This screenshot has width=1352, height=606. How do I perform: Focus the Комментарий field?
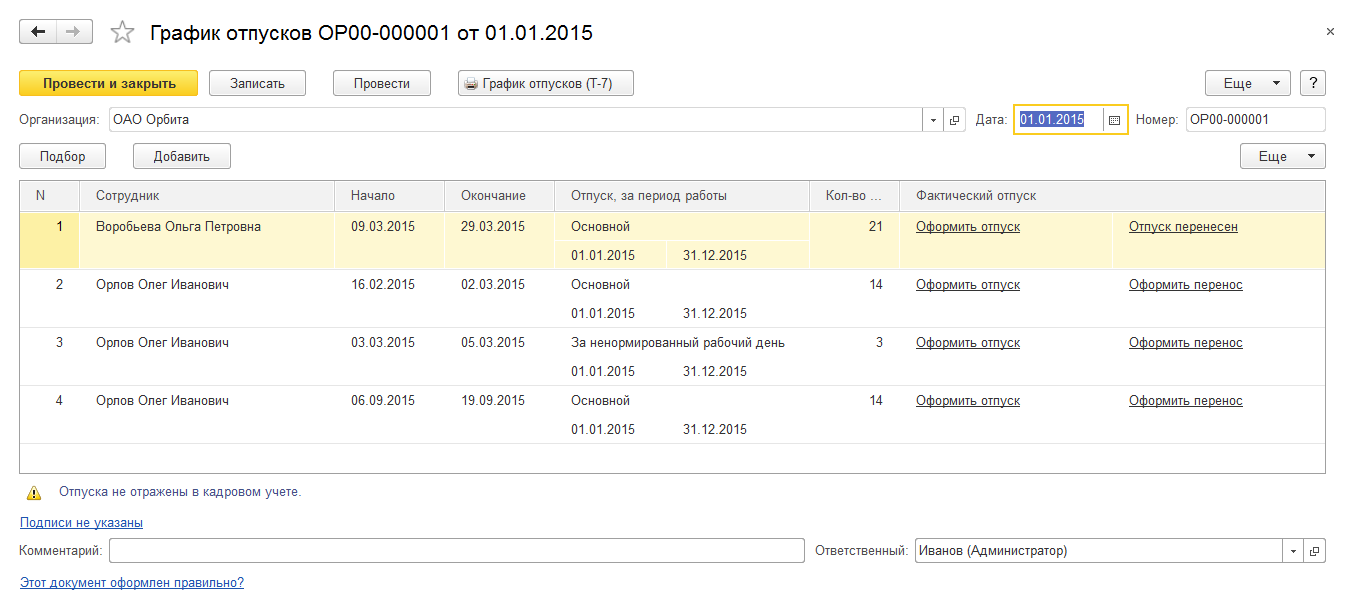[x=457, y=551]
